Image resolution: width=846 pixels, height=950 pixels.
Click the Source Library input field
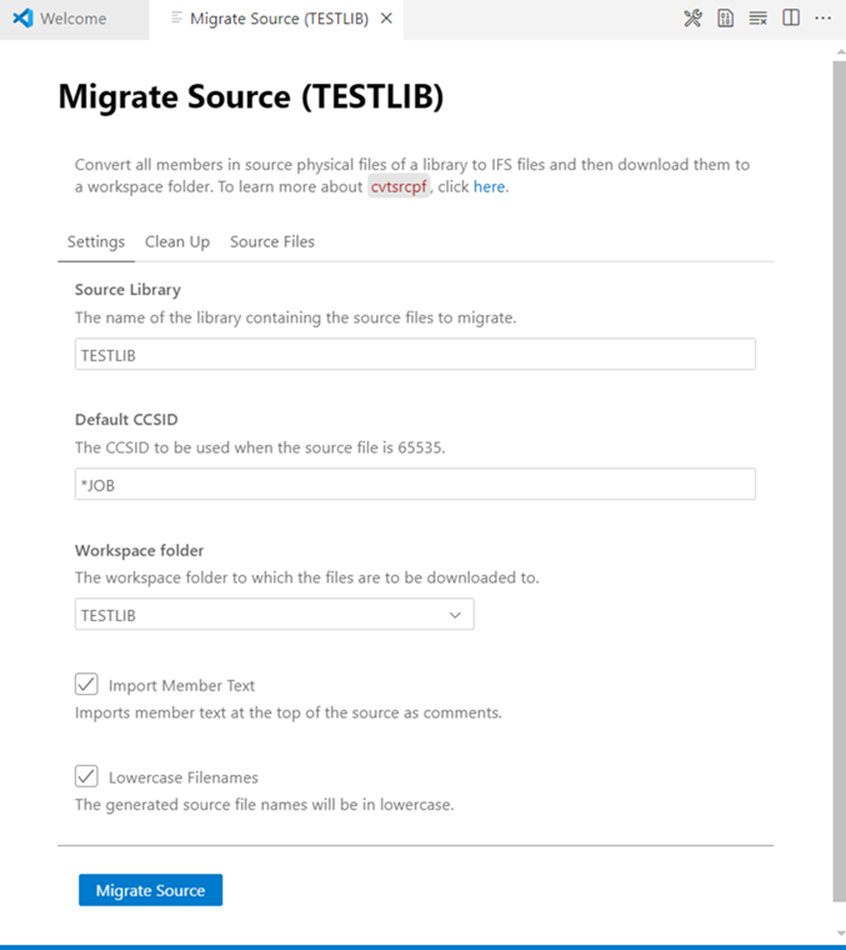(x=415, y=354)
